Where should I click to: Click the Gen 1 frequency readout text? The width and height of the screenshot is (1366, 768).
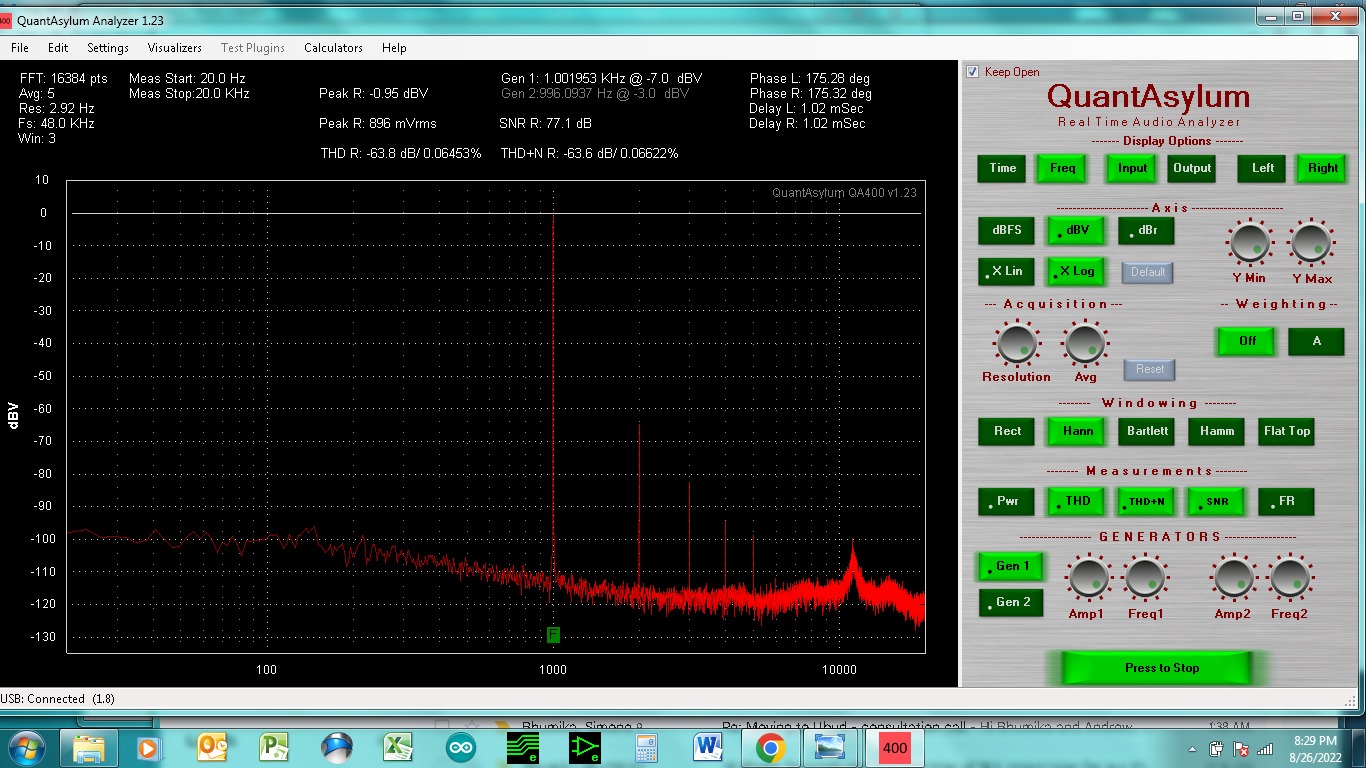(x=601, y=78)
